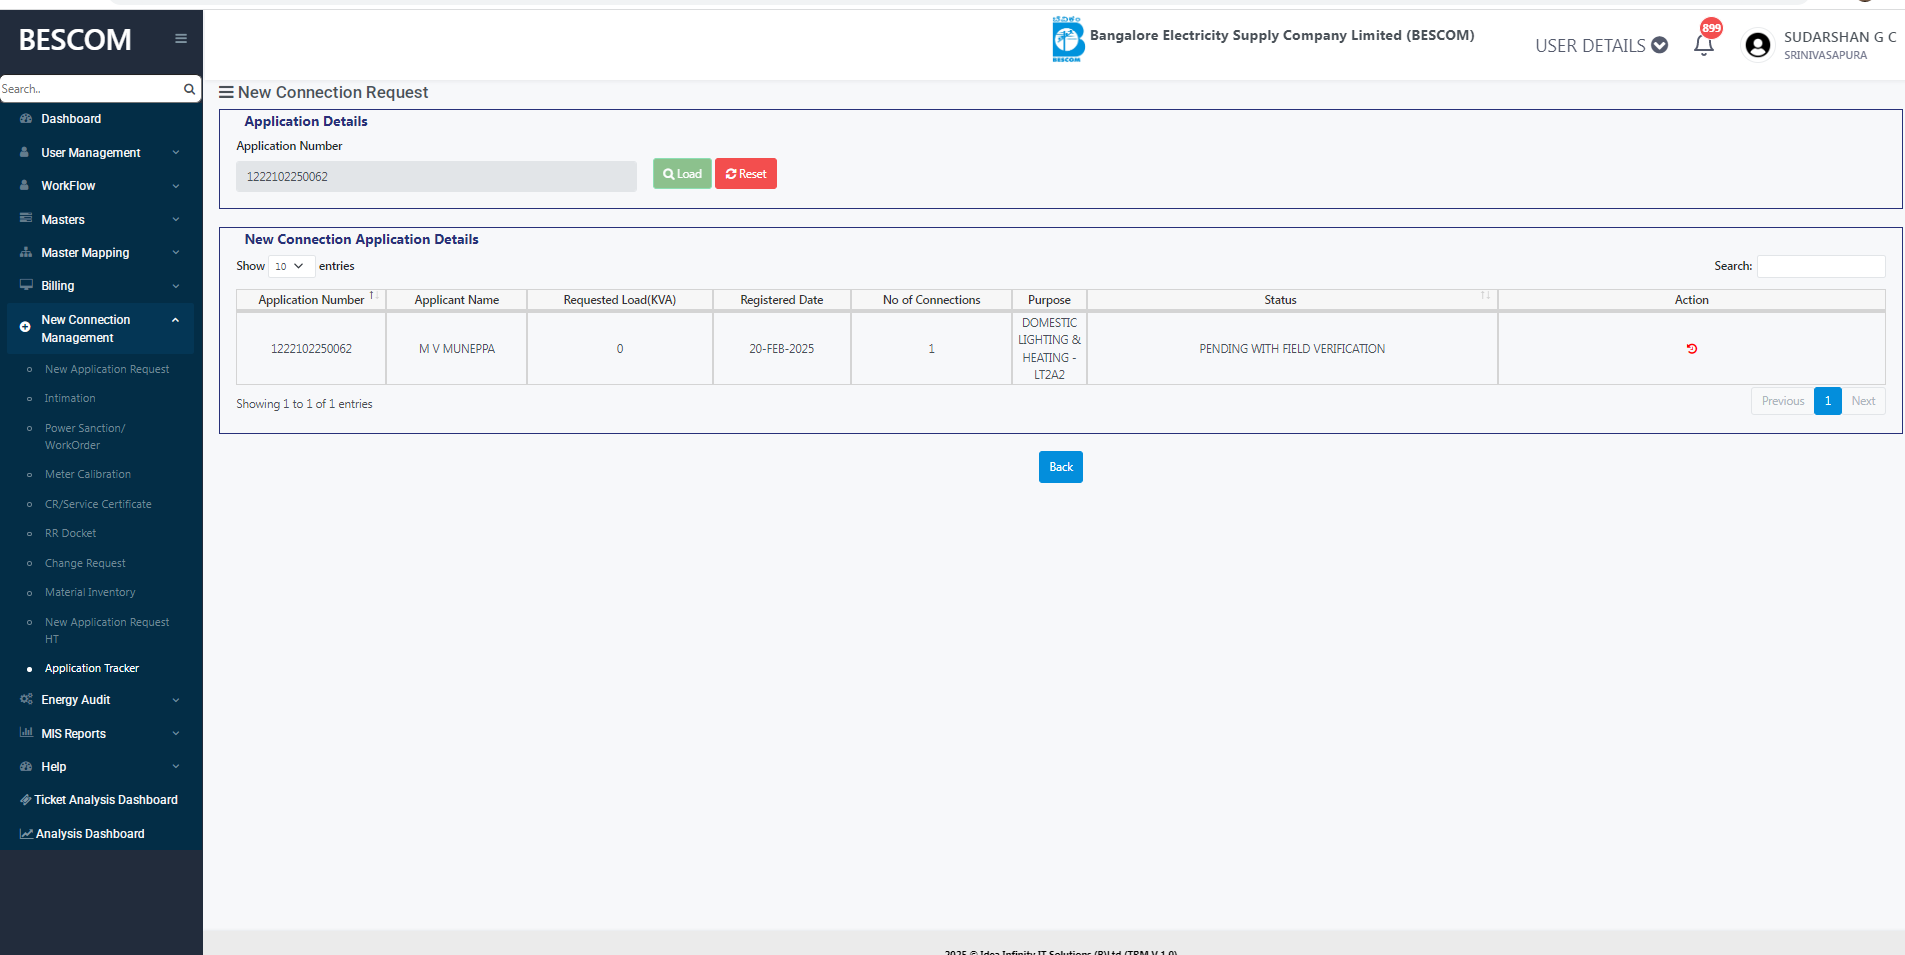Open the notifications bell icon
This screenshot has width=1905, height=955.
point(1704,45)
